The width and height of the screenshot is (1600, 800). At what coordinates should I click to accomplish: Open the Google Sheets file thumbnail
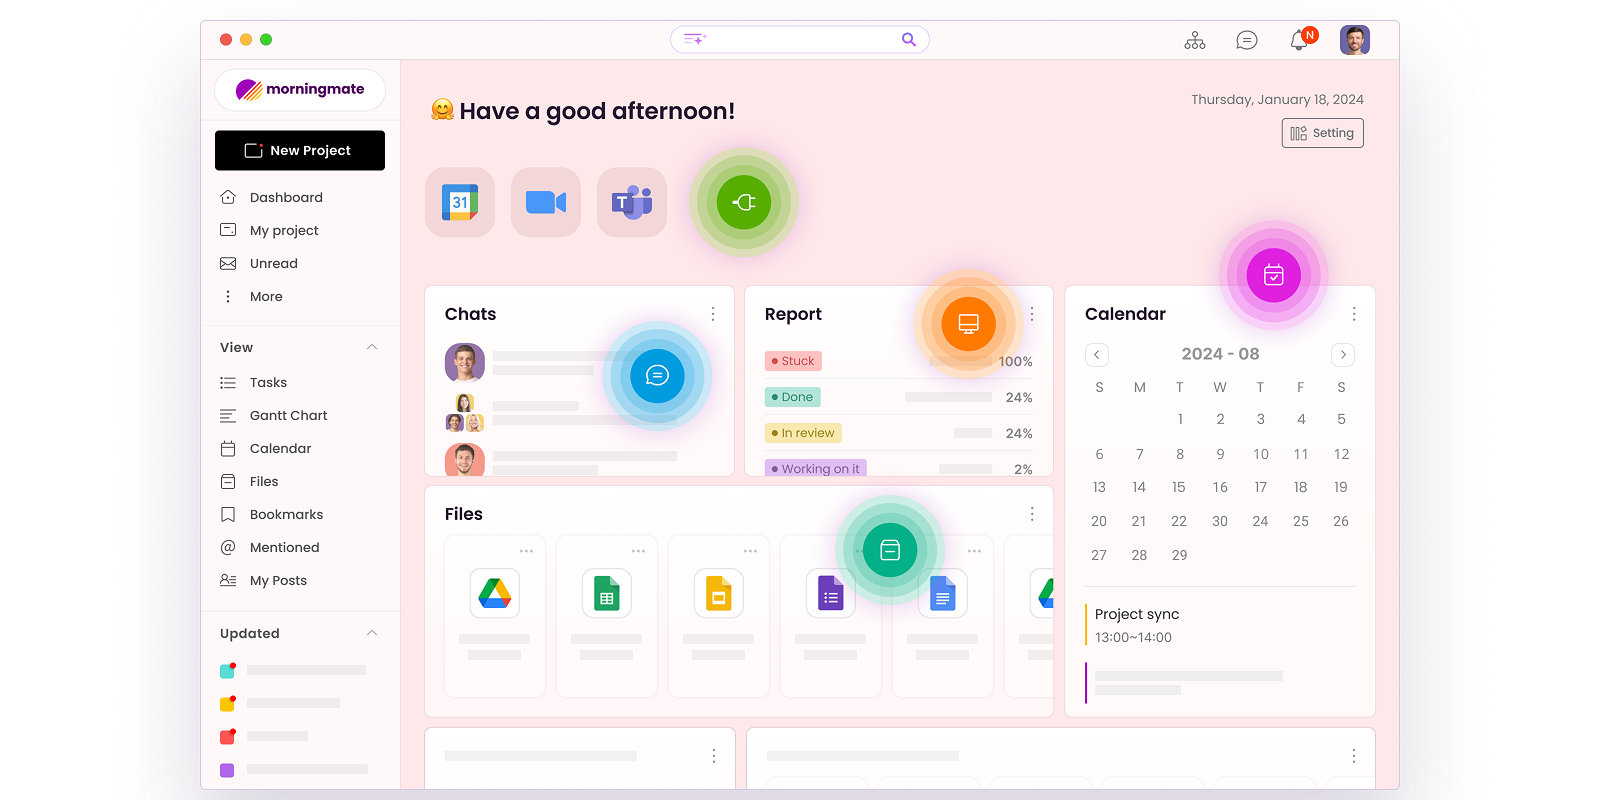point(607,594)
